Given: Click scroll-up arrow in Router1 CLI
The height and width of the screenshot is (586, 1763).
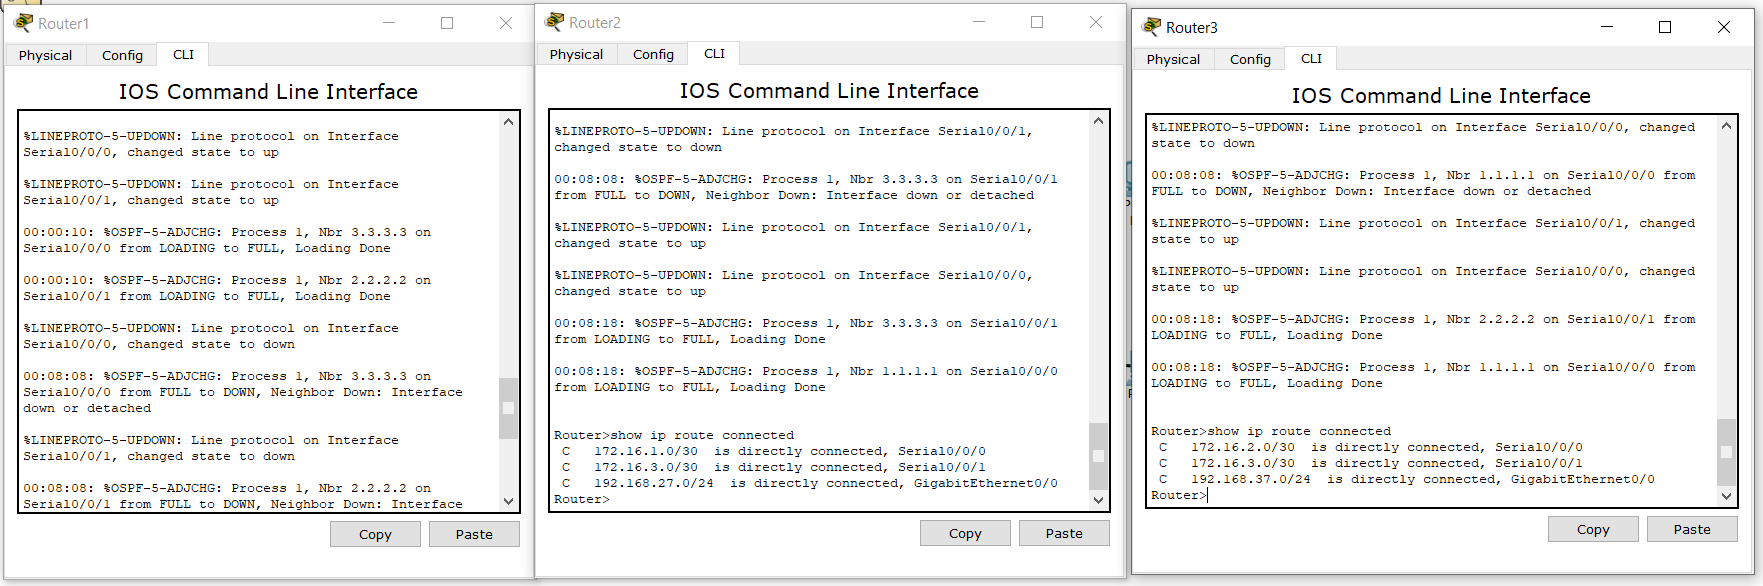Looking at the screenshot, I should pos(508,122).
